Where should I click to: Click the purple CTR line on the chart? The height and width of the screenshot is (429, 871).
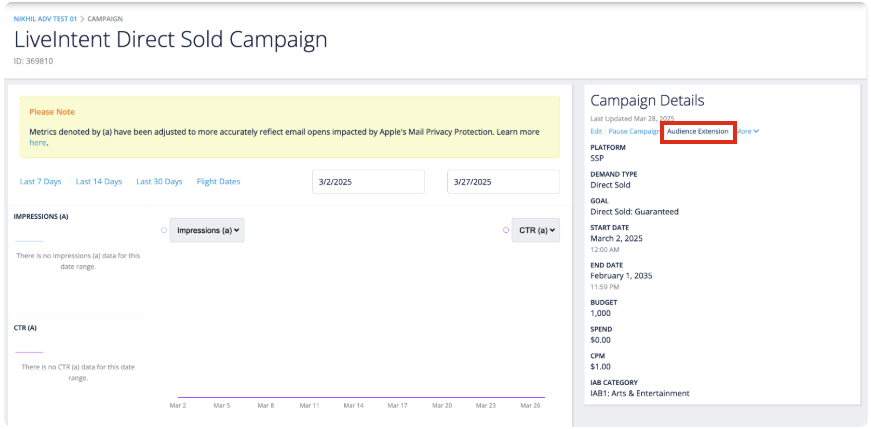(360, 396)
